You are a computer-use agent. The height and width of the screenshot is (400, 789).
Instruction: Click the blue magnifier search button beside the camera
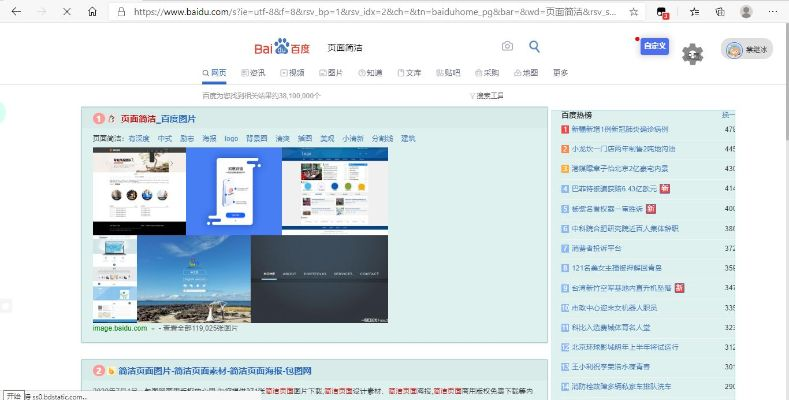[534, 46]
